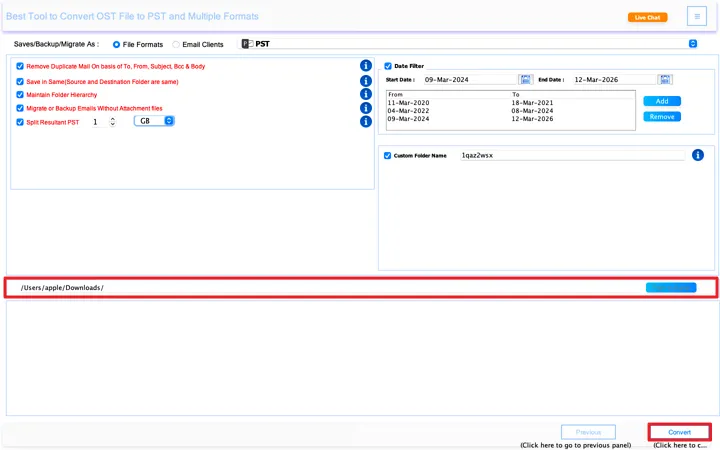Show info for Migrate Emails Without Attachment
Screen dimensions: 720x450
366,108
